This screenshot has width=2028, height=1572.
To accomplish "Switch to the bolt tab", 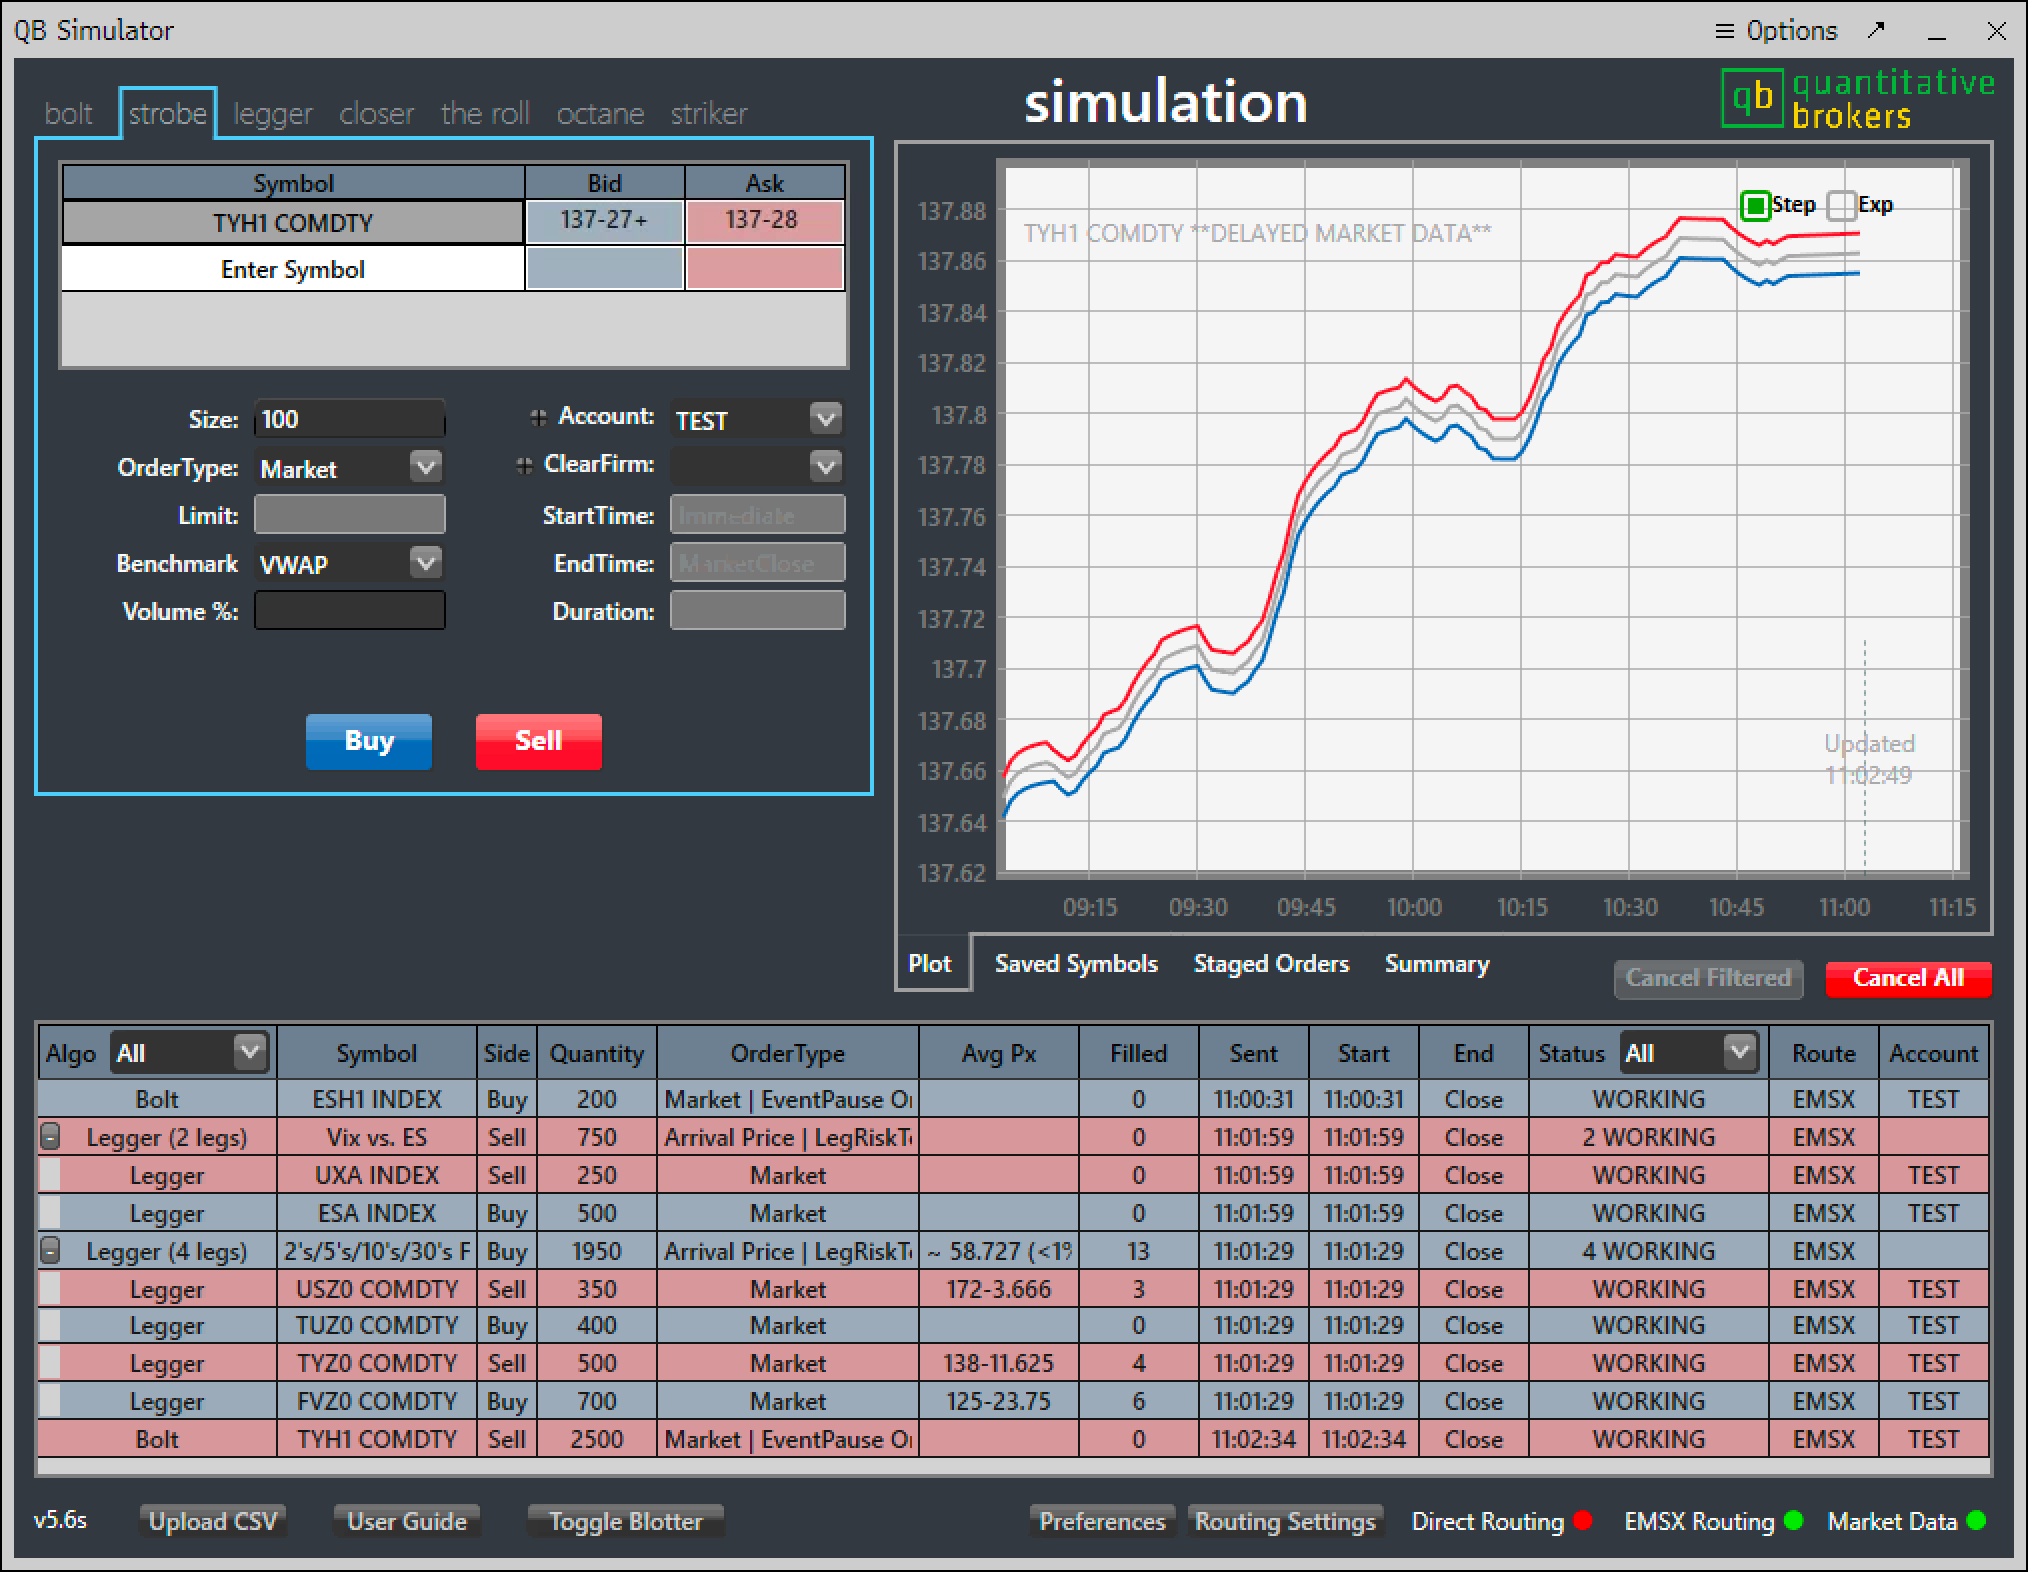I will coord(68,114).
